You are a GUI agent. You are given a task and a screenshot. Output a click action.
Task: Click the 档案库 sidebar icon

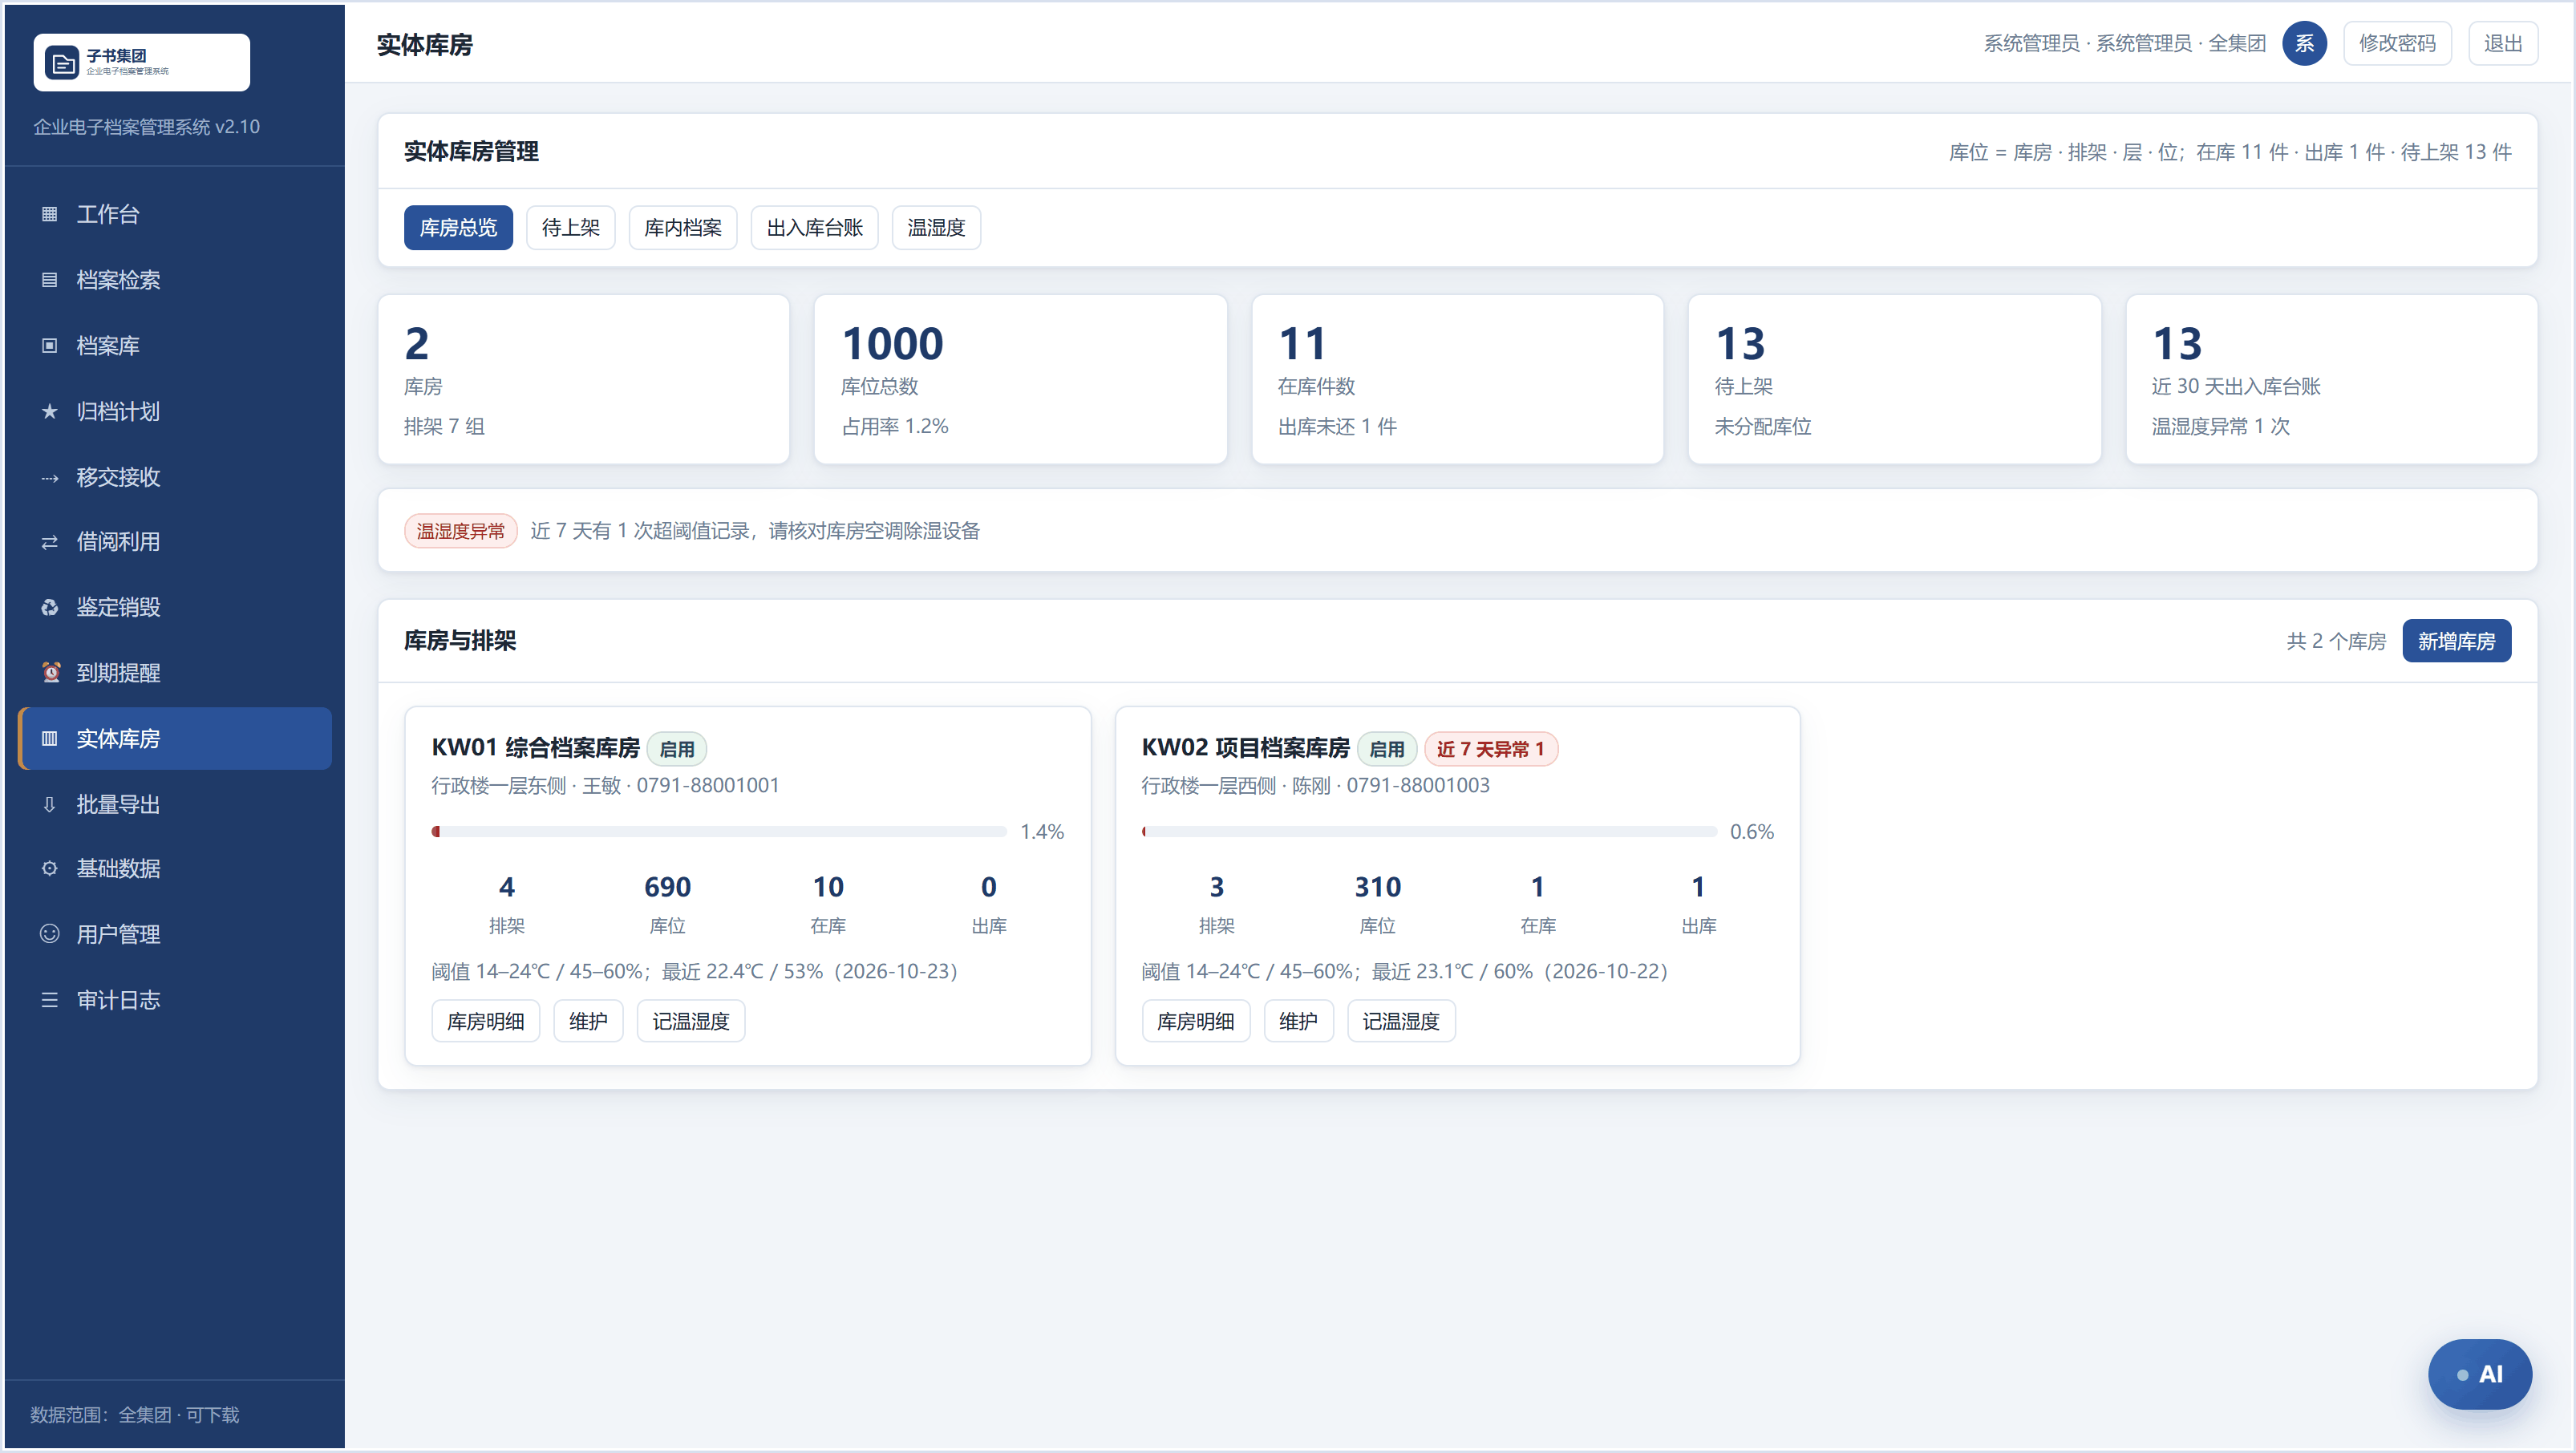click(49, 346)
